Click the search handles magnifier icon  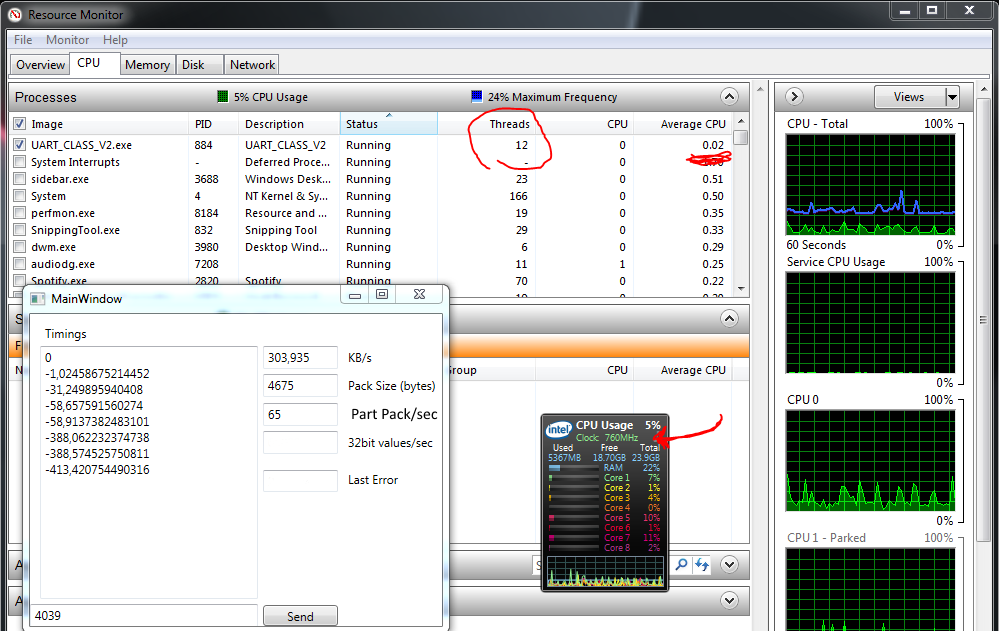(x=682, y=564)
